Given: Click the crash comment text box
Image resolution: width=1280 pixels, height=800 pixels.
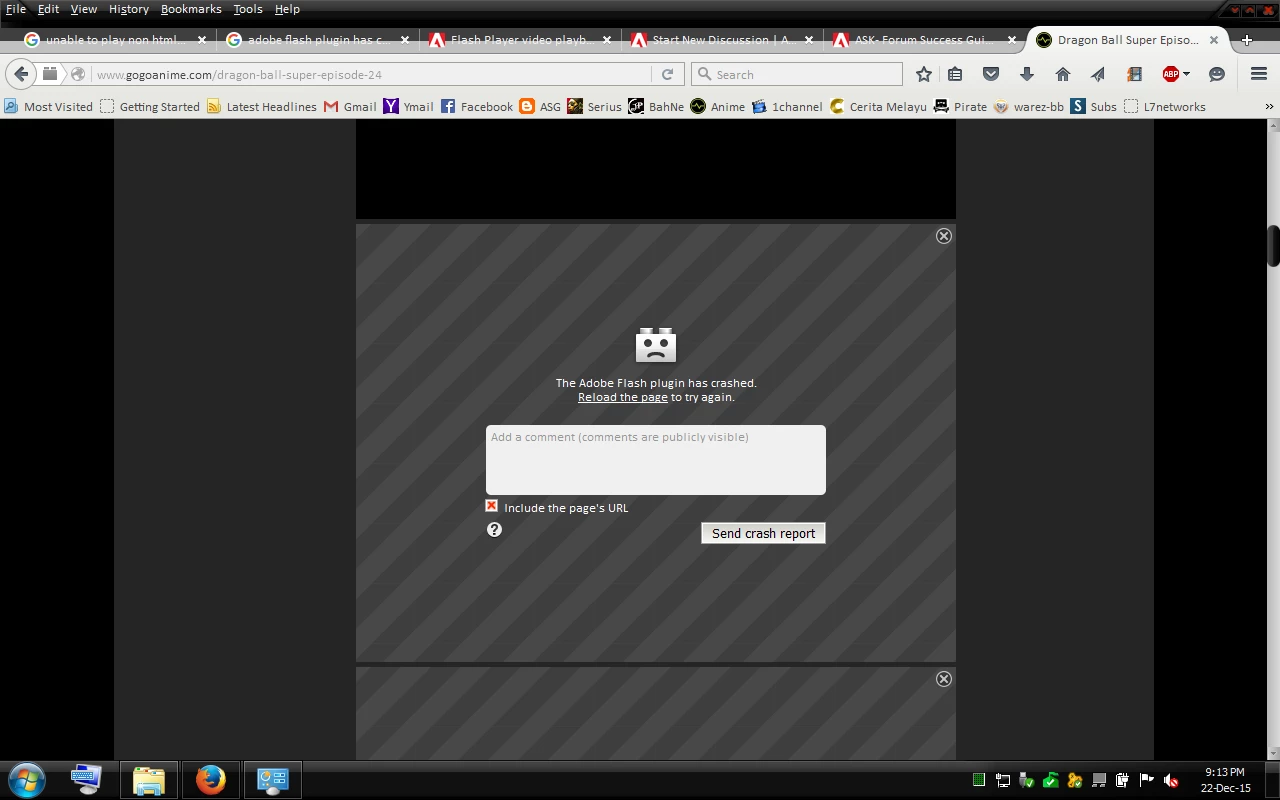Looking at the screenshot, I should tap(656, 460).
